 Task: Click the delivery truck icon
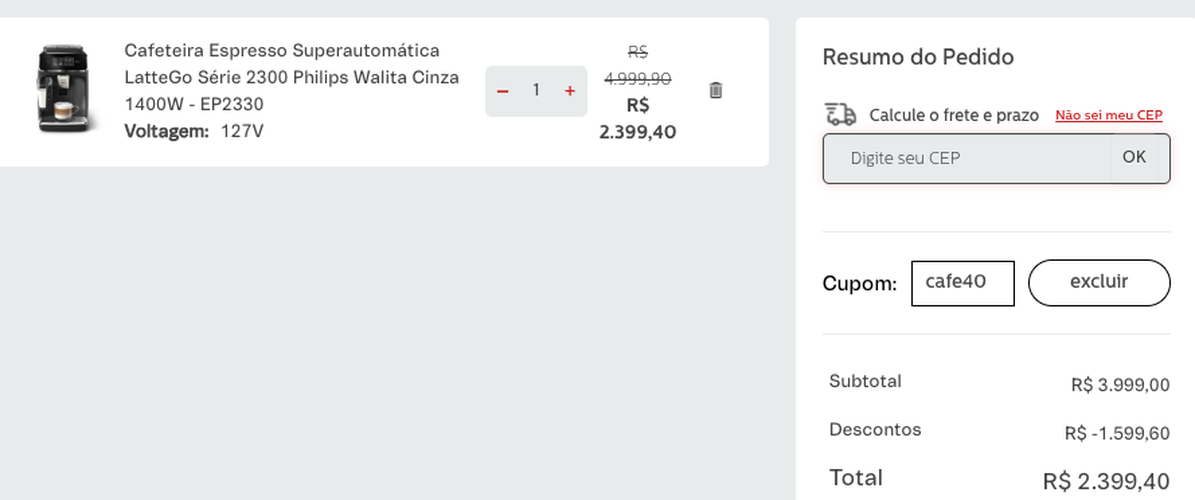[x=840, y=115]
